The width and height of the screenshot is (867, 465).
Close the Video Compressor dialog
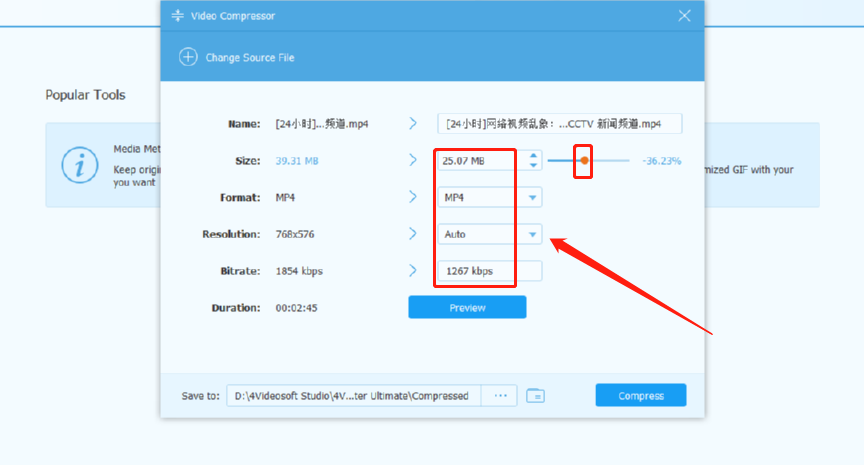(685, 15)
